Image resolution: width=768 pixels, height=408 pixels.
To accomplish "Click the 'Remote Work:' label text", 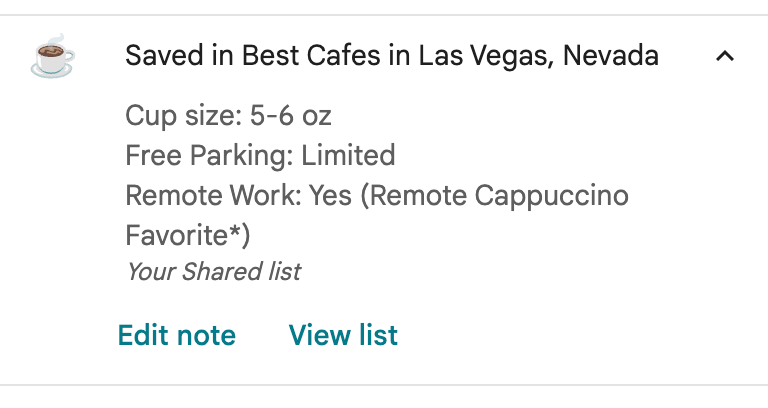I will point(214,195).
